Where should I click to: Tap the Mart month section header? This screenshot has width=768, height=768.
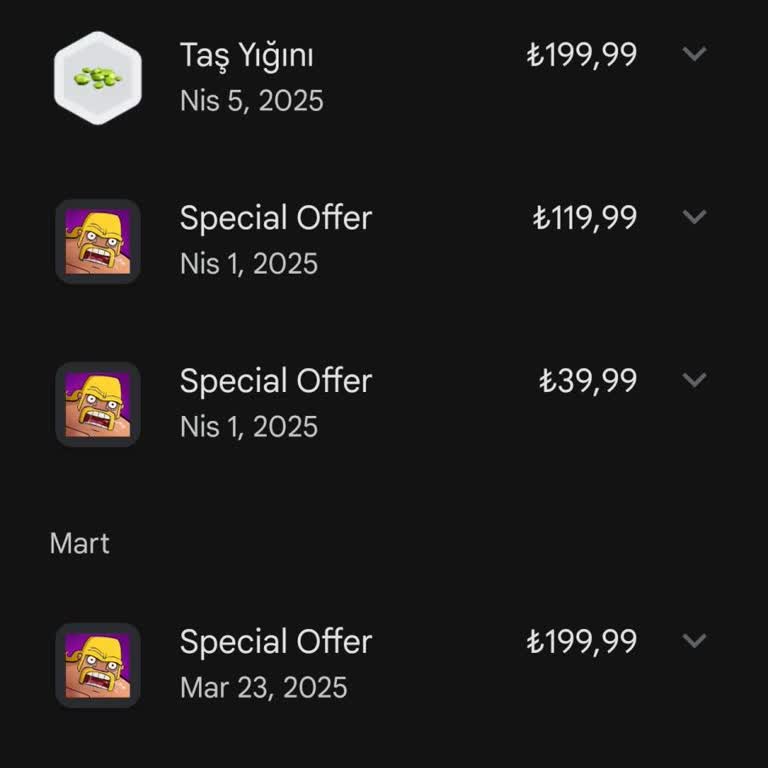pos(79,544)
